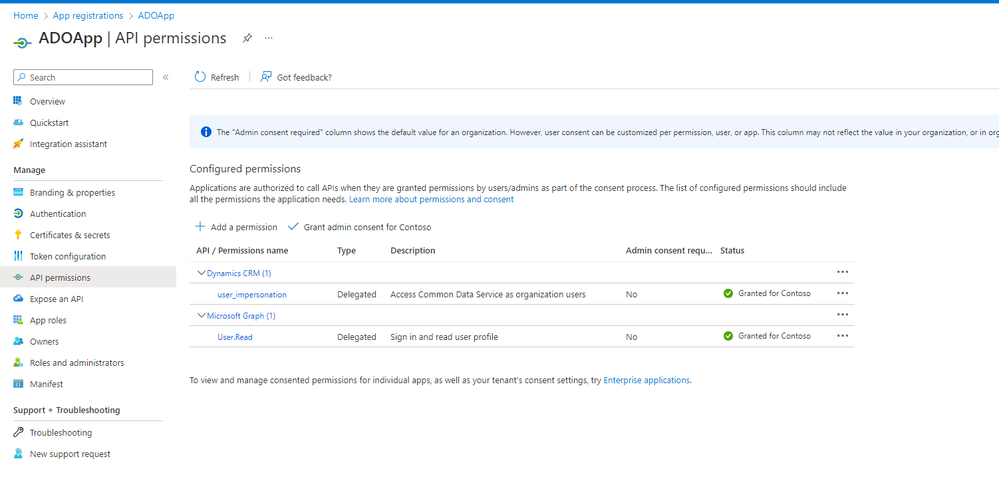Click the Got feedback person icon
The width and height of the screenshot is (999, 485).
[x=266, y=77]
